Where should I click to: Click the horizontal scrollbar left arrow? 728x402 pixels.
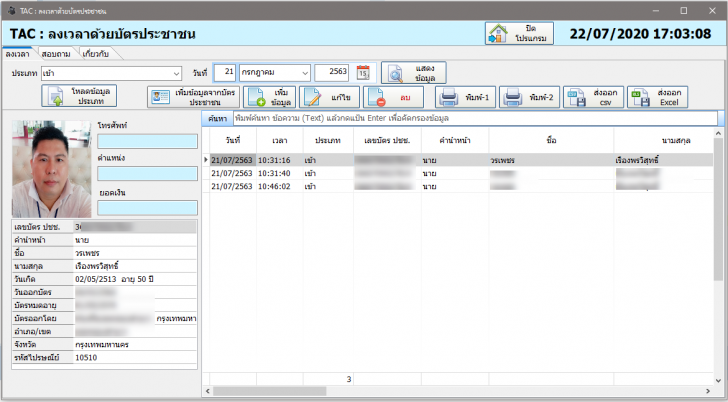[208, 391]
